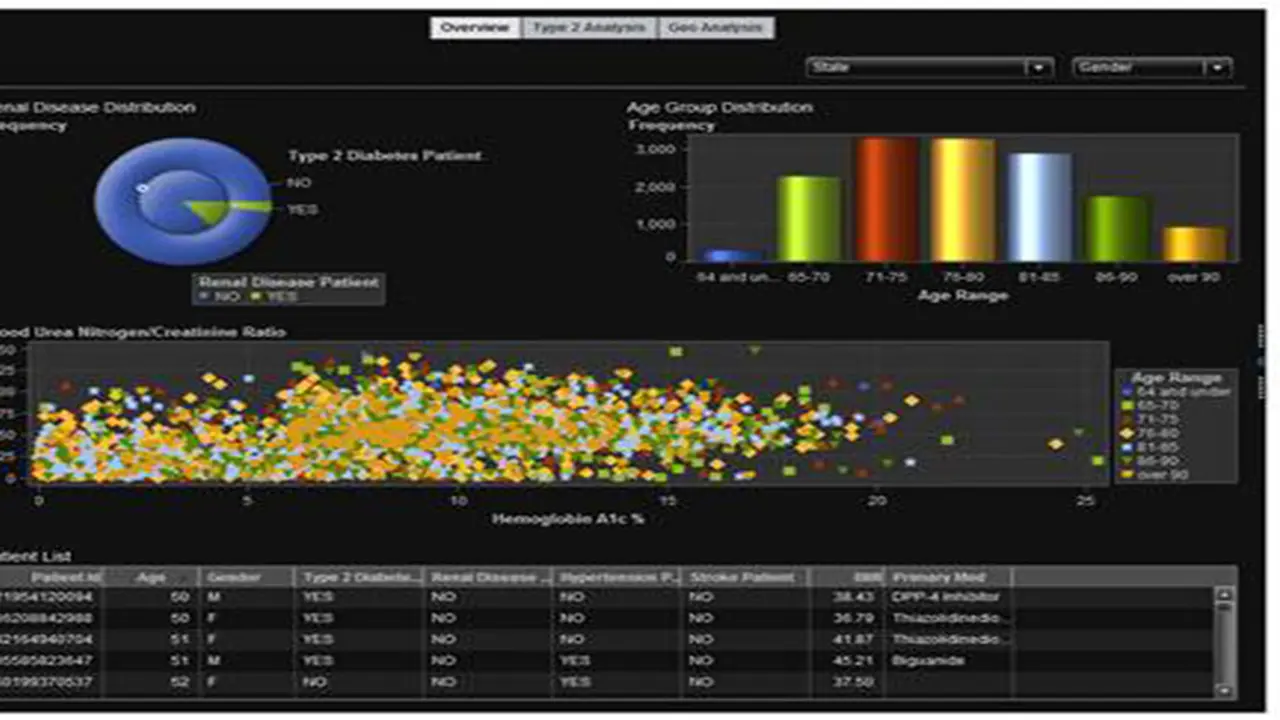Click the Age Range axis label under bar chart

962,295
